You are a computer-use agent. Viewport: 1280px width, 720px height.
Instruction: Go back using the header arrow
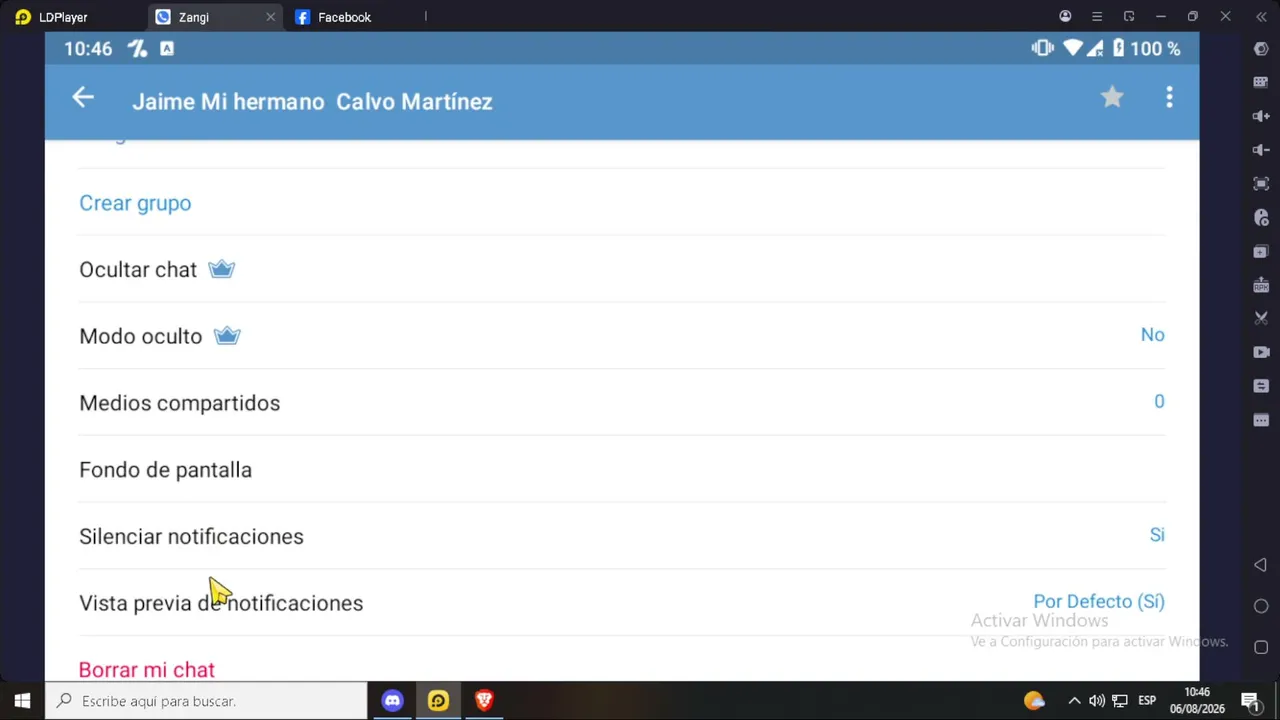pyautogui.click(x=83, y=97)
